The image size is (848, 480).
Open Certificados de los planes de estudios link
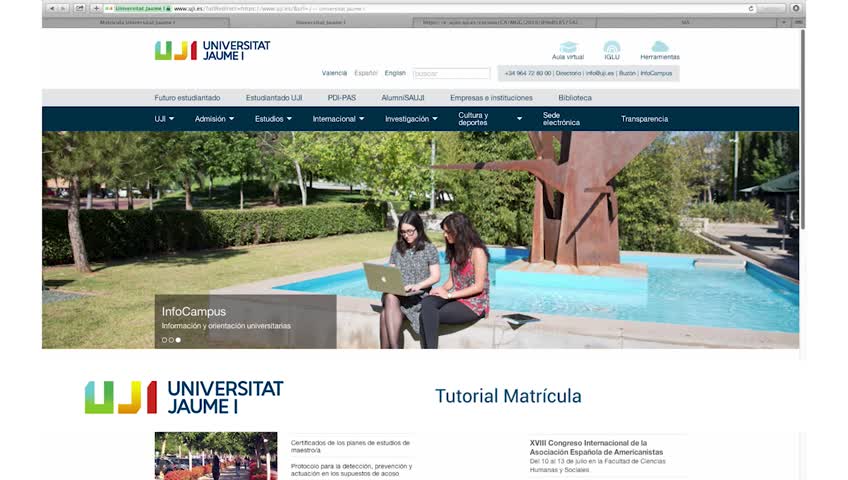350,446
